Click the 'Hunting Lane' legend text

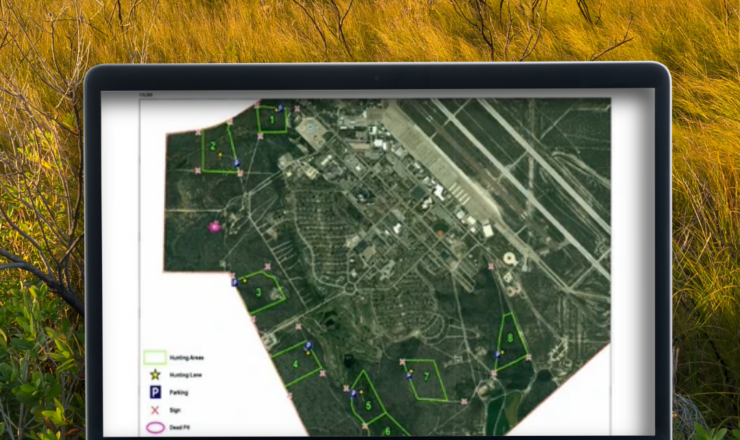point(185,375)
